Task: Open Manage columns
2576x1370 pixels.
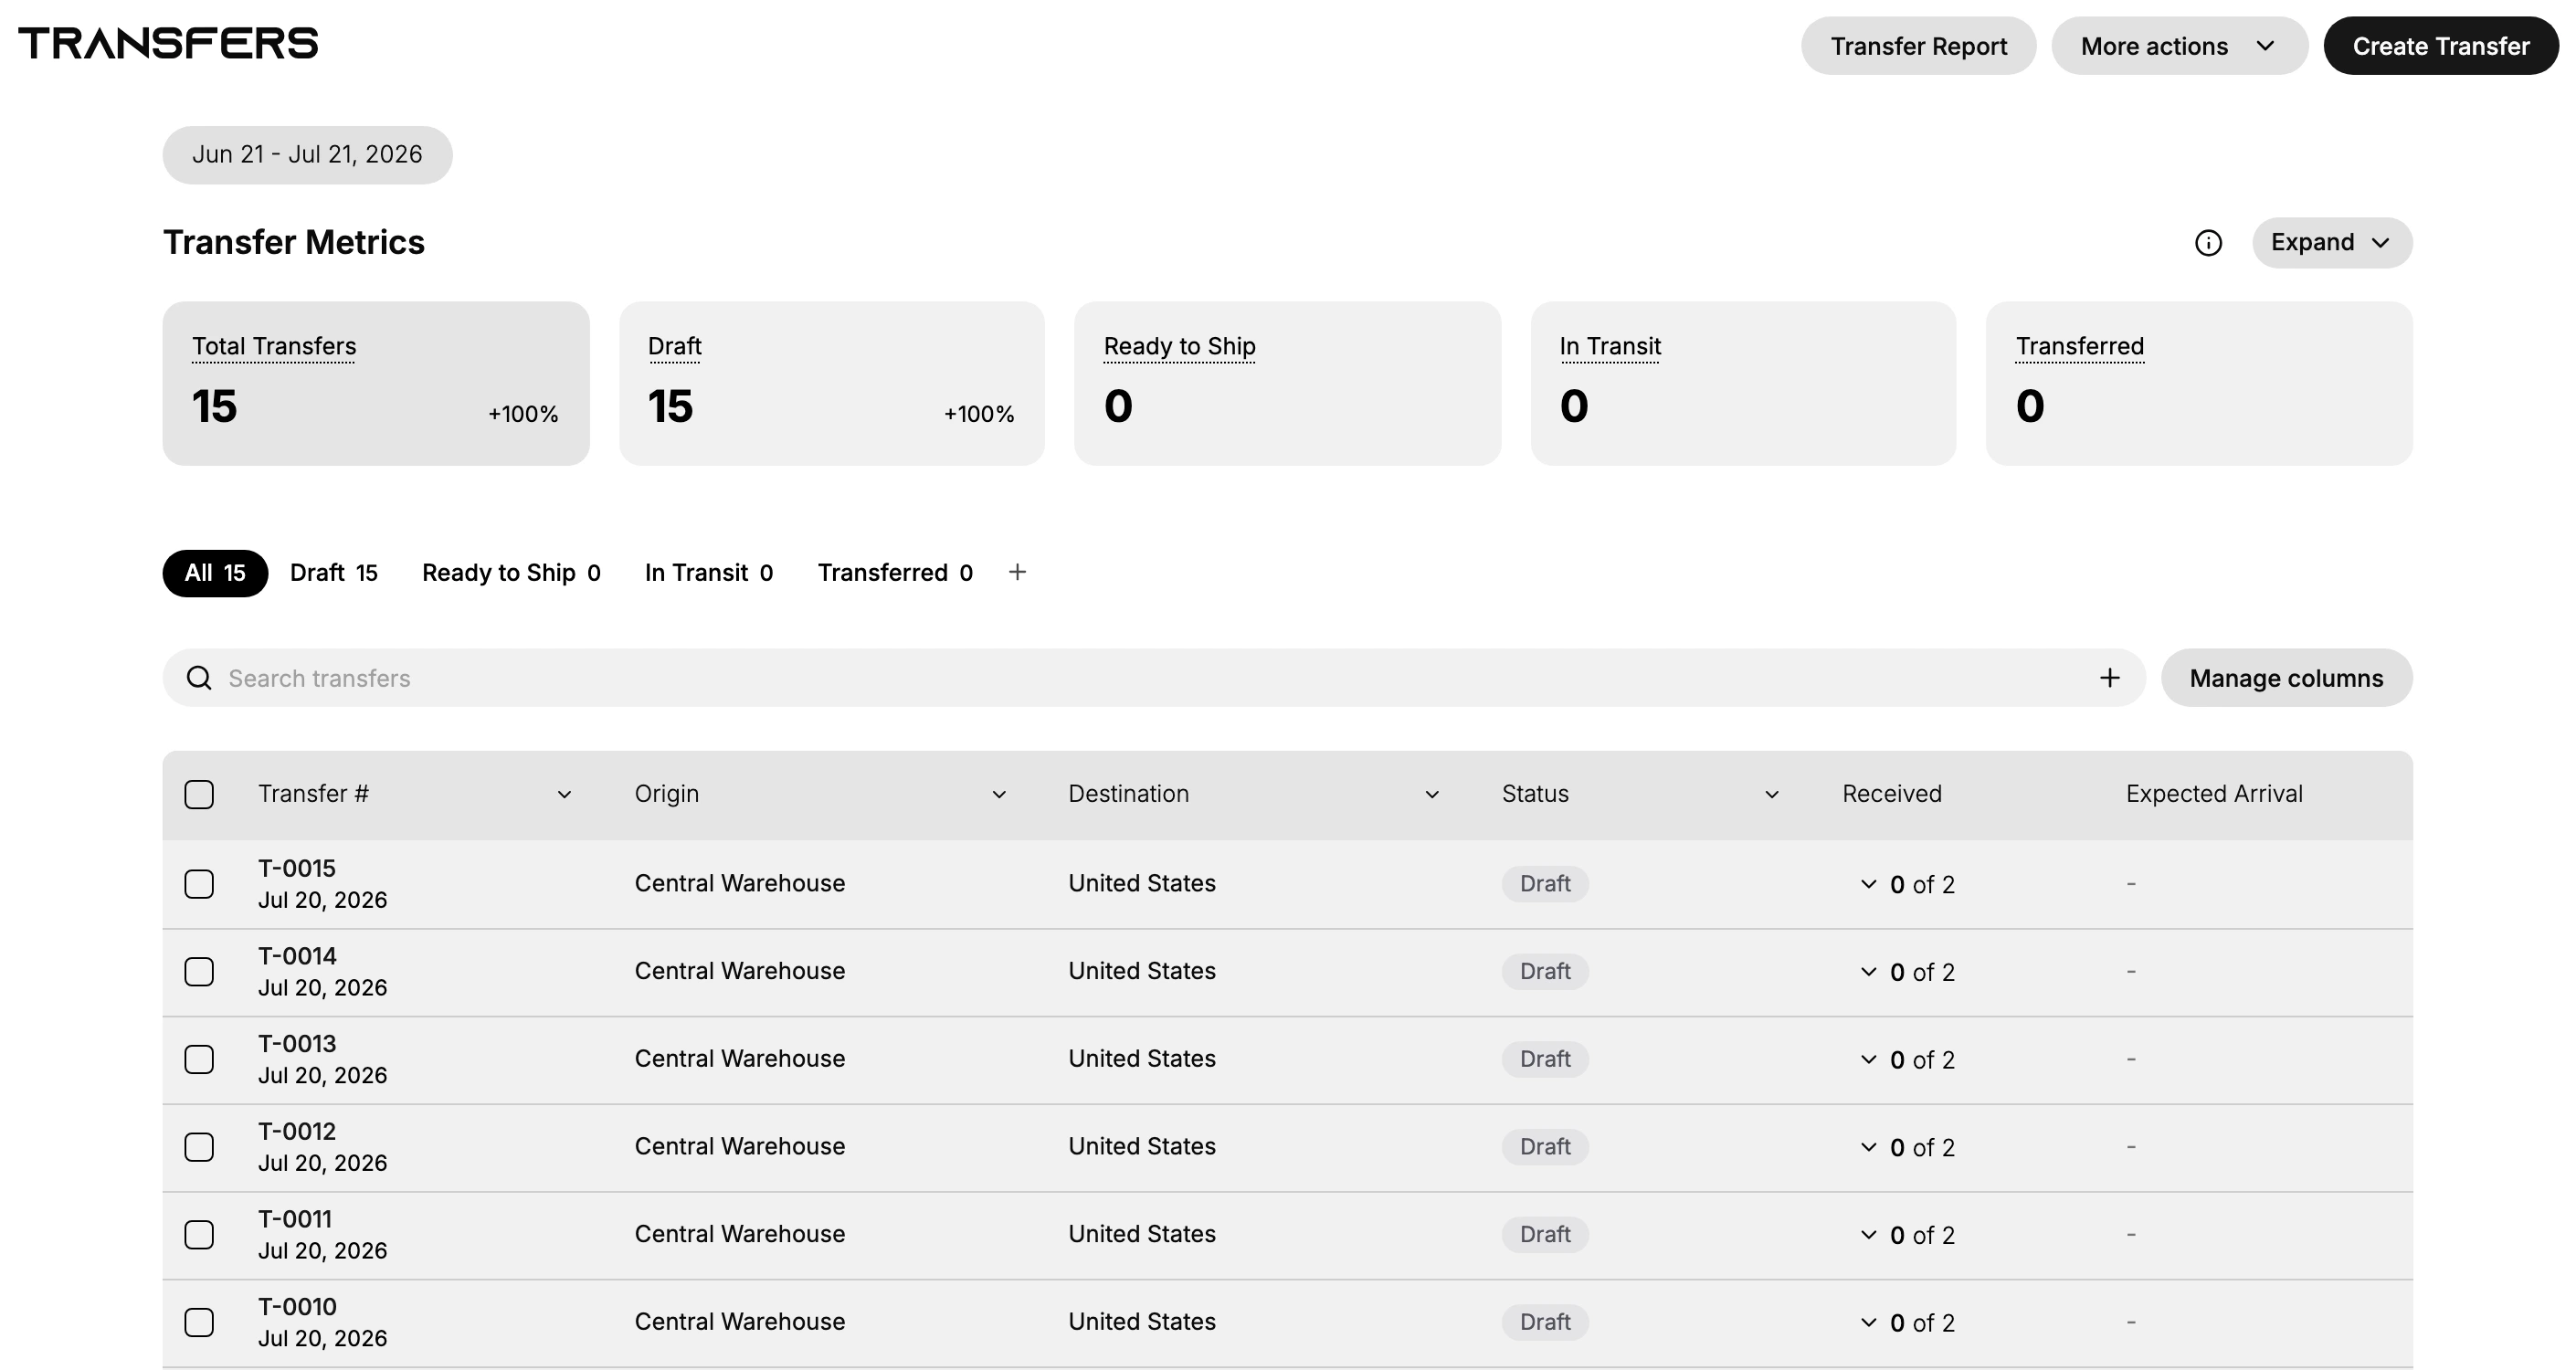Action: 2286,678
